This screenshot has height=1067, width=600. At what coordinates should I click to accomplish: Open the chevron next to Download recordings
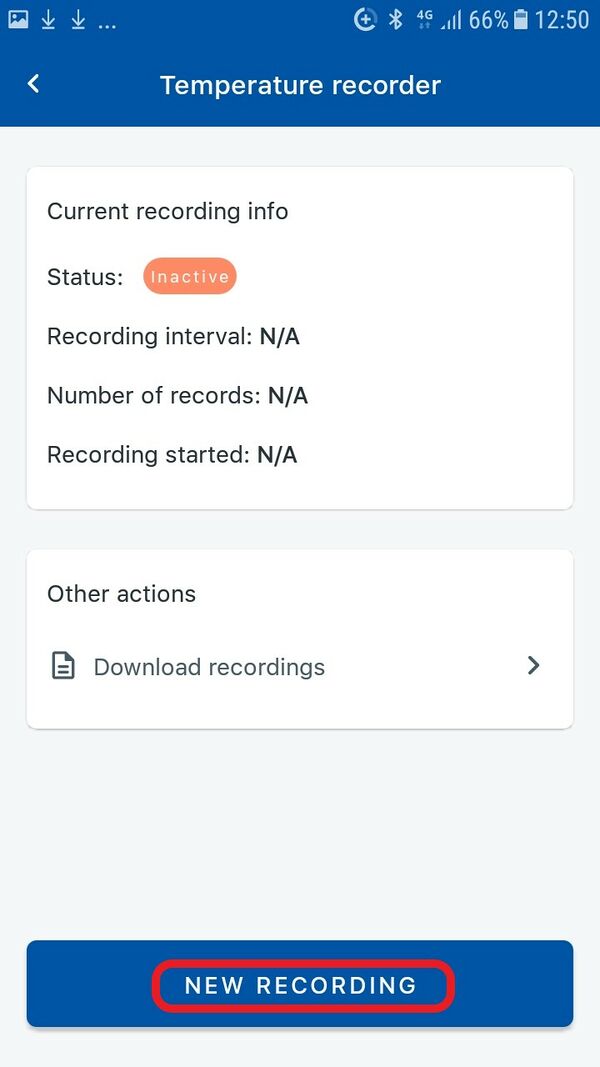[533, 666]
